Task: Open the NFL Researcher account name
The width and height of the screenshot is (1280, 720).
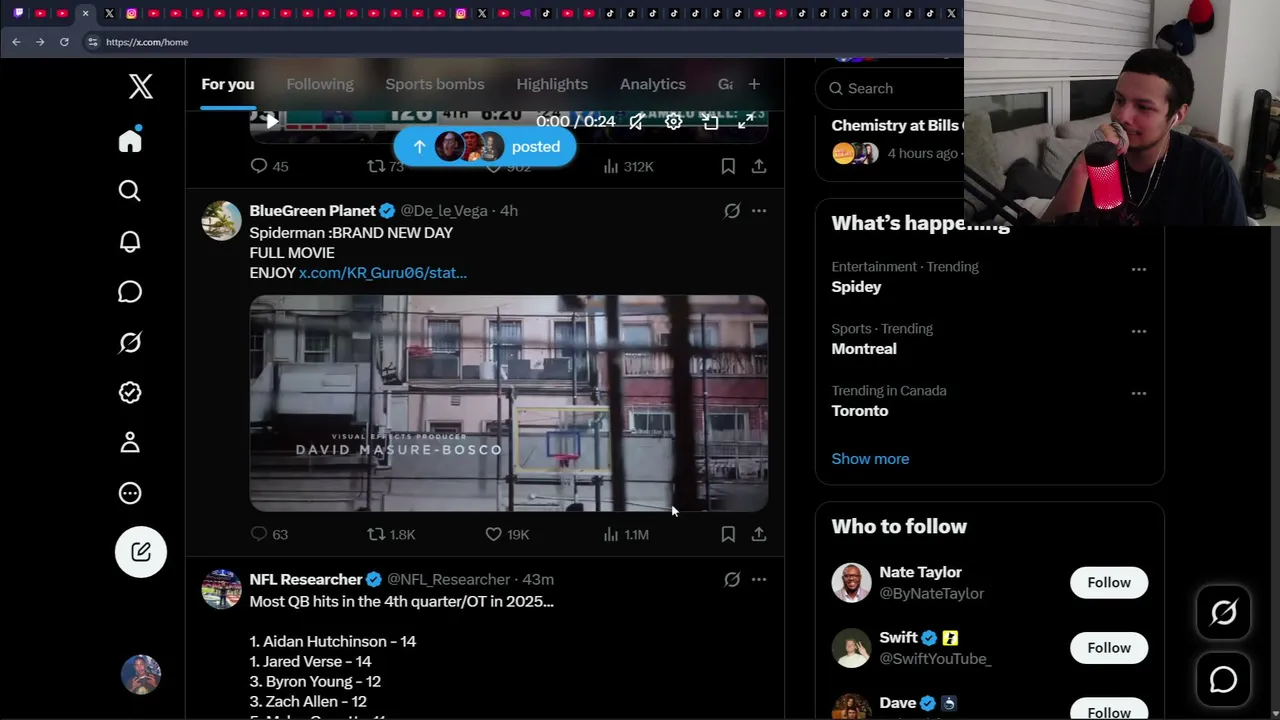Action: [306, 580]
